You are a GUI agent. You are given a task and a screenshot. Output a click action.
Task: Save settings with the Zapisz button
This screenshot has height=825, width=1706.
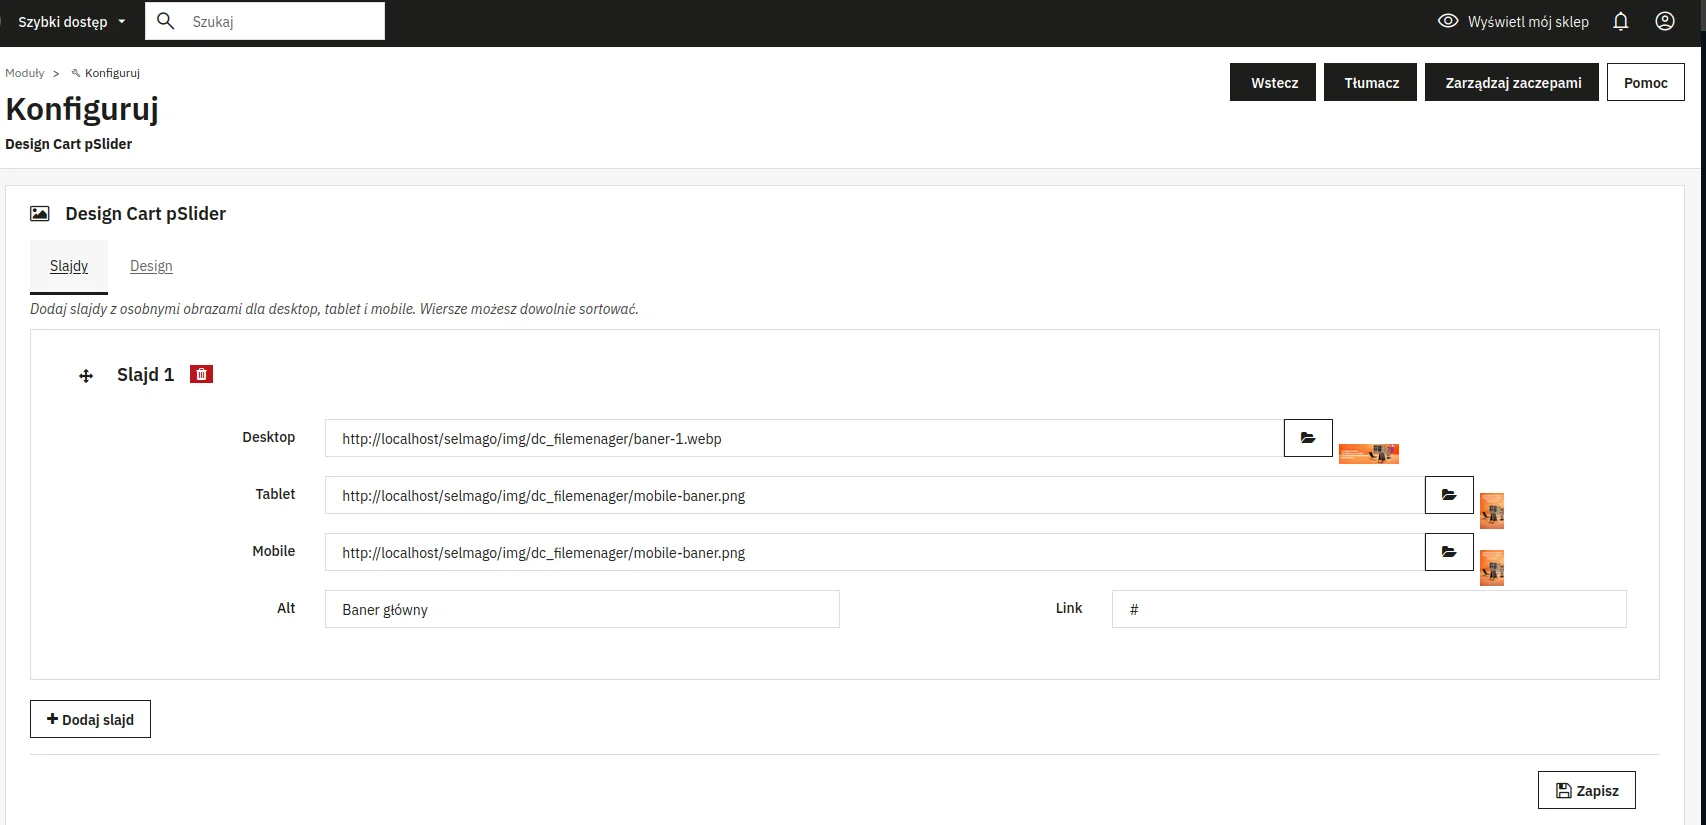click(x=1586, y=790)
